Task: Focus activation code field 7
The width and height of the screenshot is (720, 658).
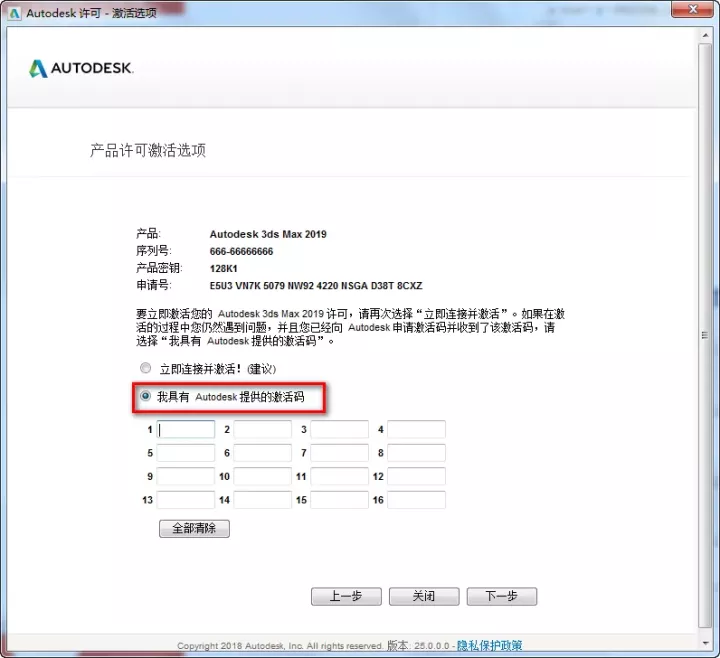Action: [339, 453]
